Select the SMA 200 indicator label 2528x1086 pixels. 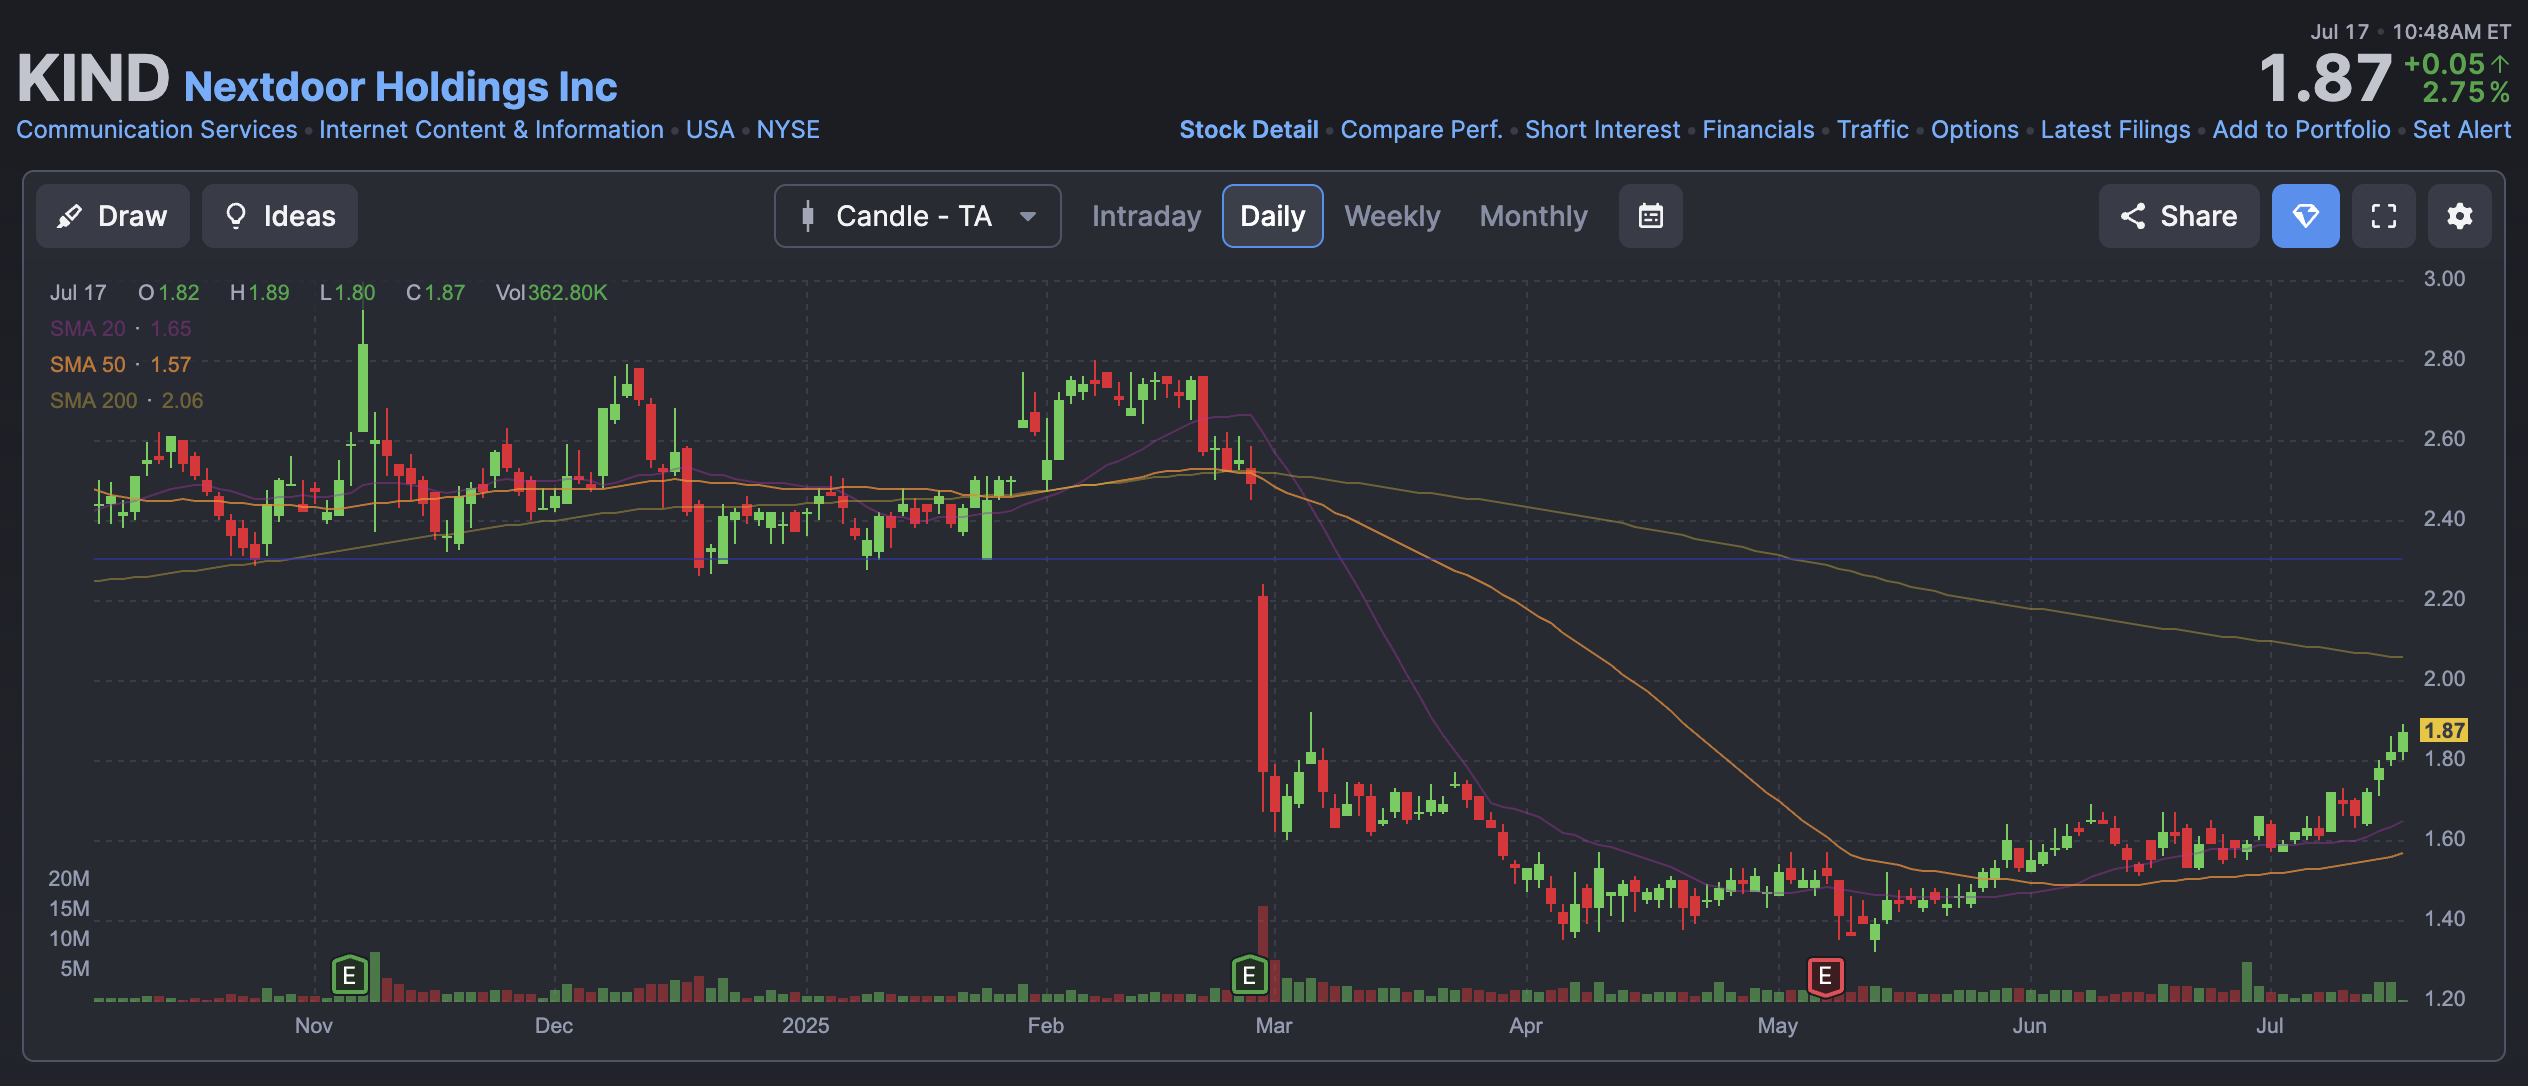coord(94,401)
